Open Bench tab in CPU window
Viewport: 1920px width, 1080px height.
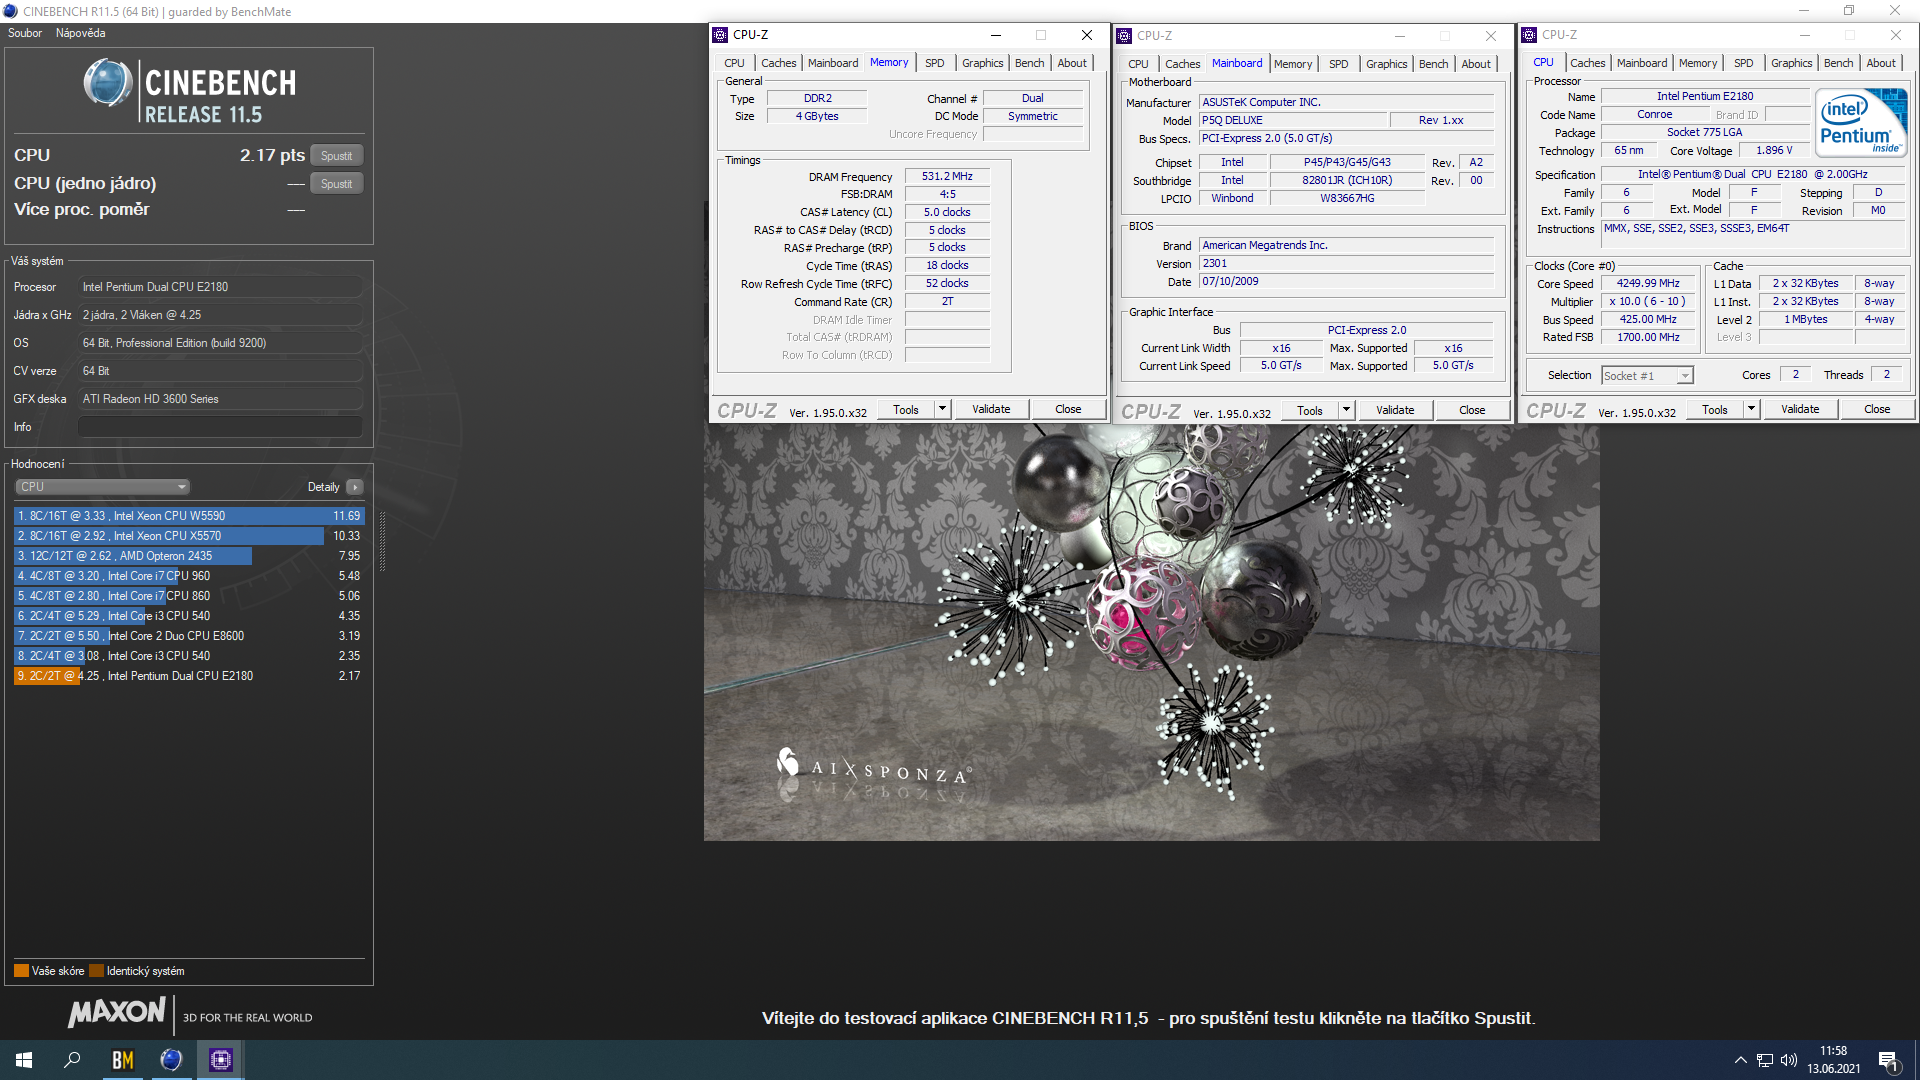(1838, 63)
